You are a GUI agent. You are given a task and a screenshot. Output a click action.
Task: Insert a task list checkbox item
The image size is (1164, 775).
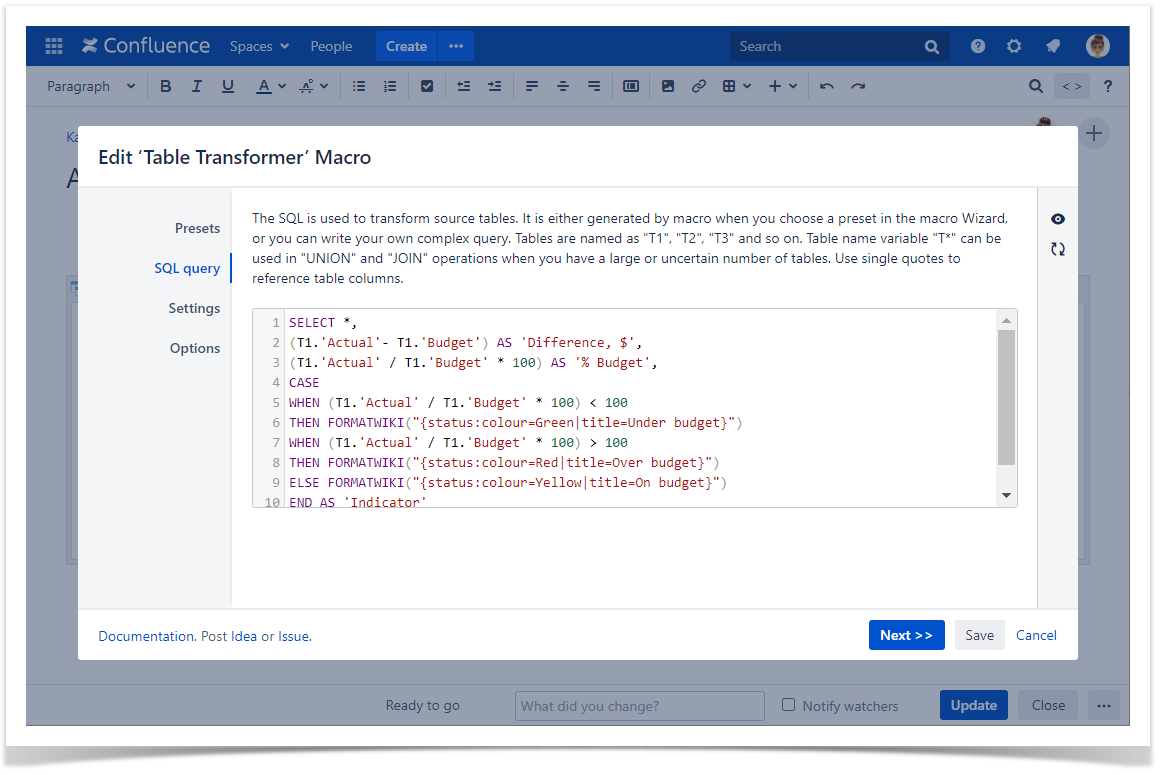point(427,87)
